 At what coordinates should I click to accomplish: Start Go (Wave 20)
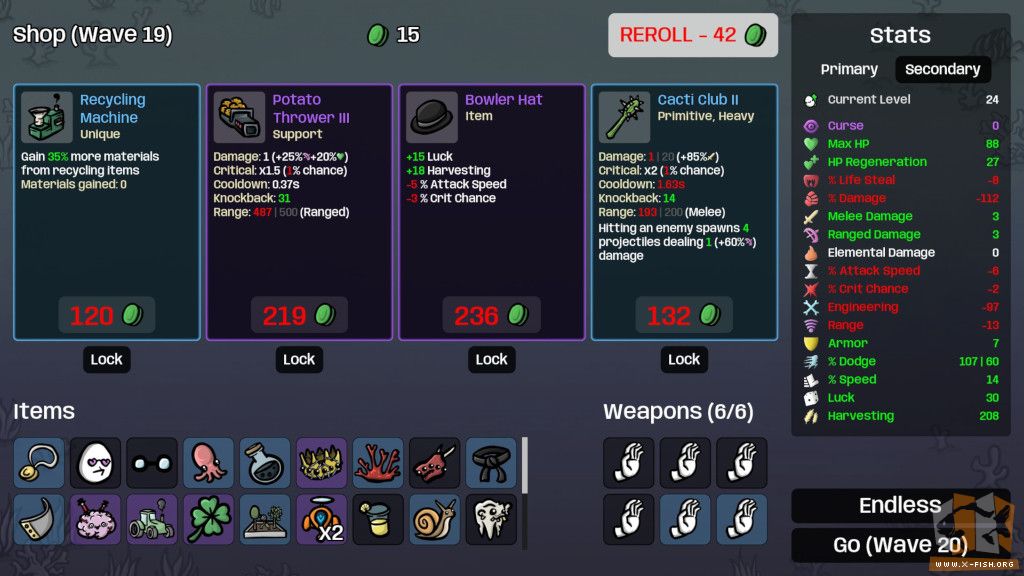[x=901, y=545]
